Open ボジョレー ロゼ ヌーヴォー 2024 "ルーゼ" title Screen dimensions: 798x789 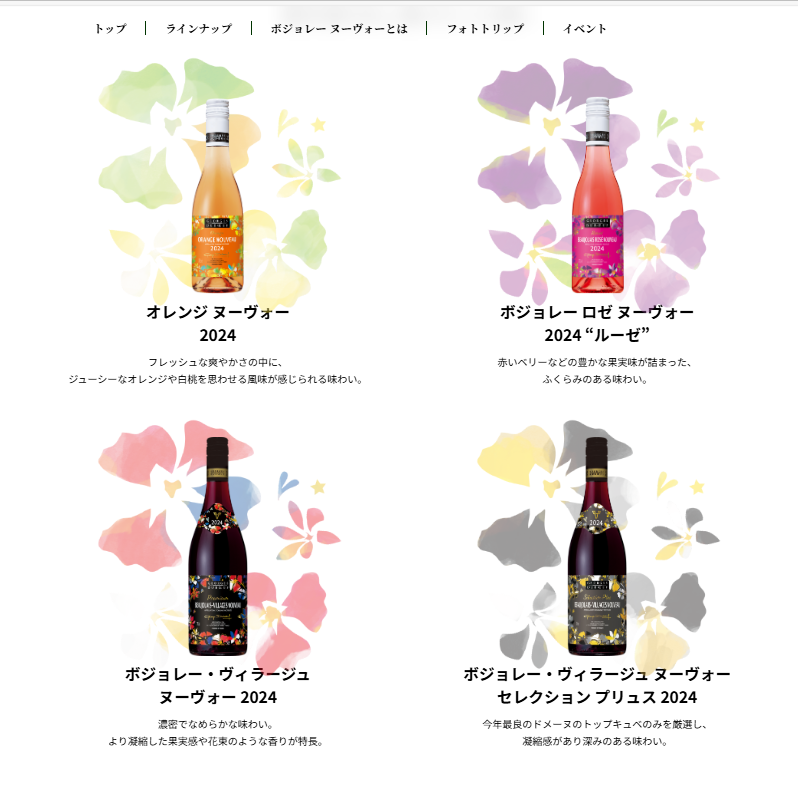pos(596,323)
